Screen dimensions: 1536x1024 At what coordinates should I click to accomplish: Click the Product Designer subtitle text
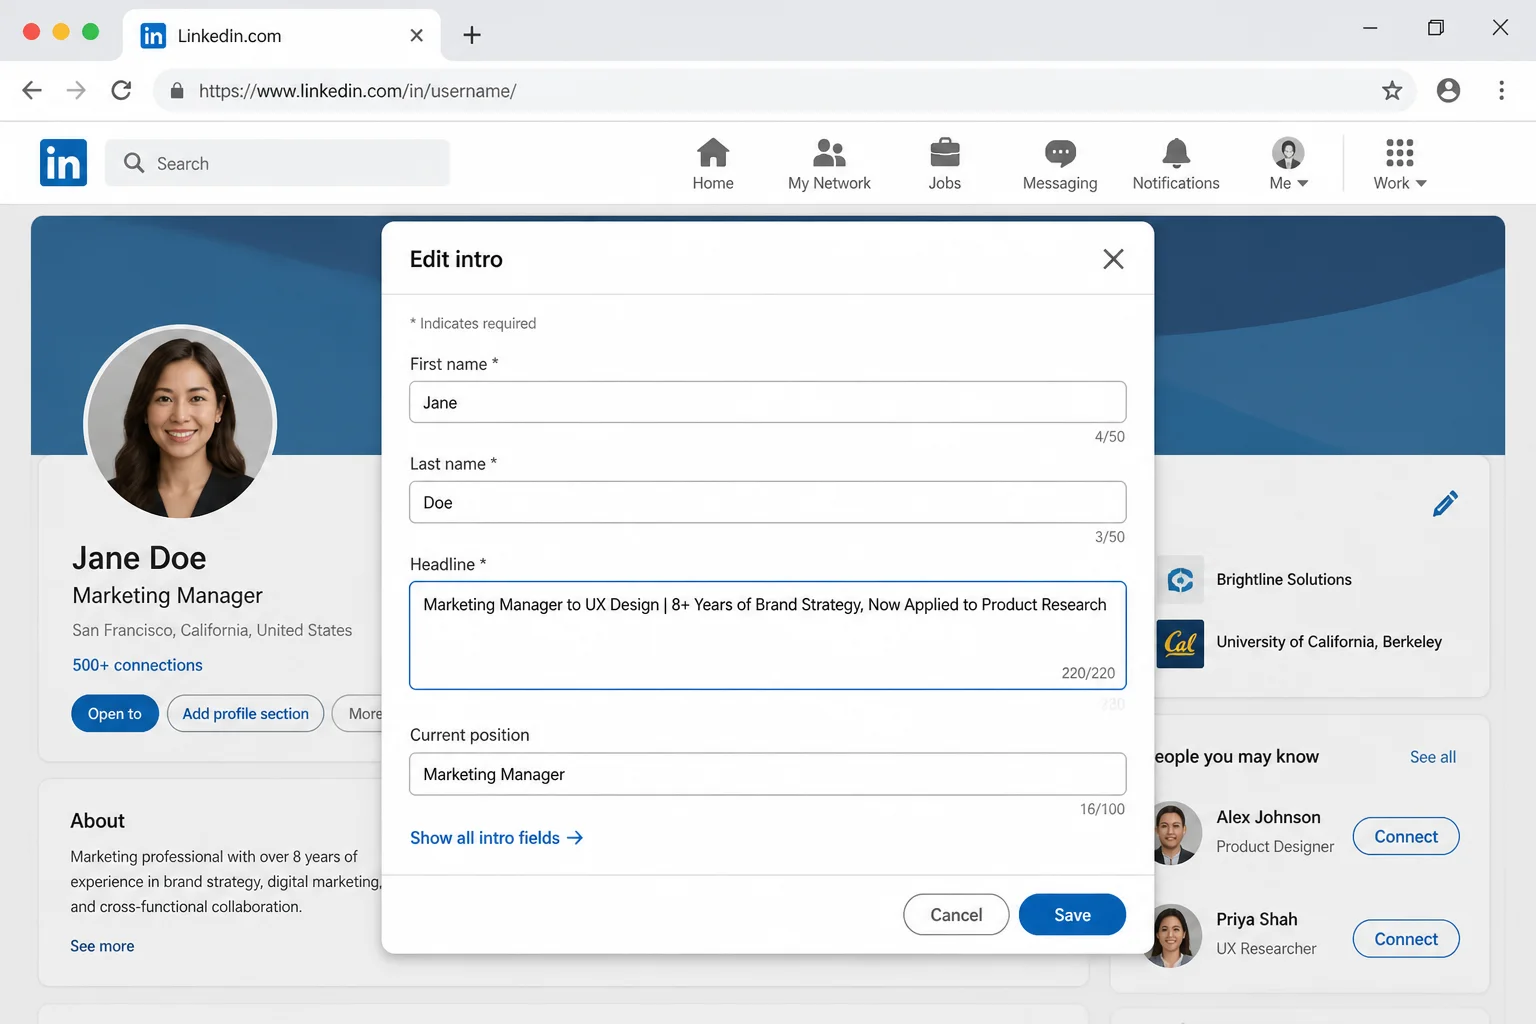click(1275, 846)
